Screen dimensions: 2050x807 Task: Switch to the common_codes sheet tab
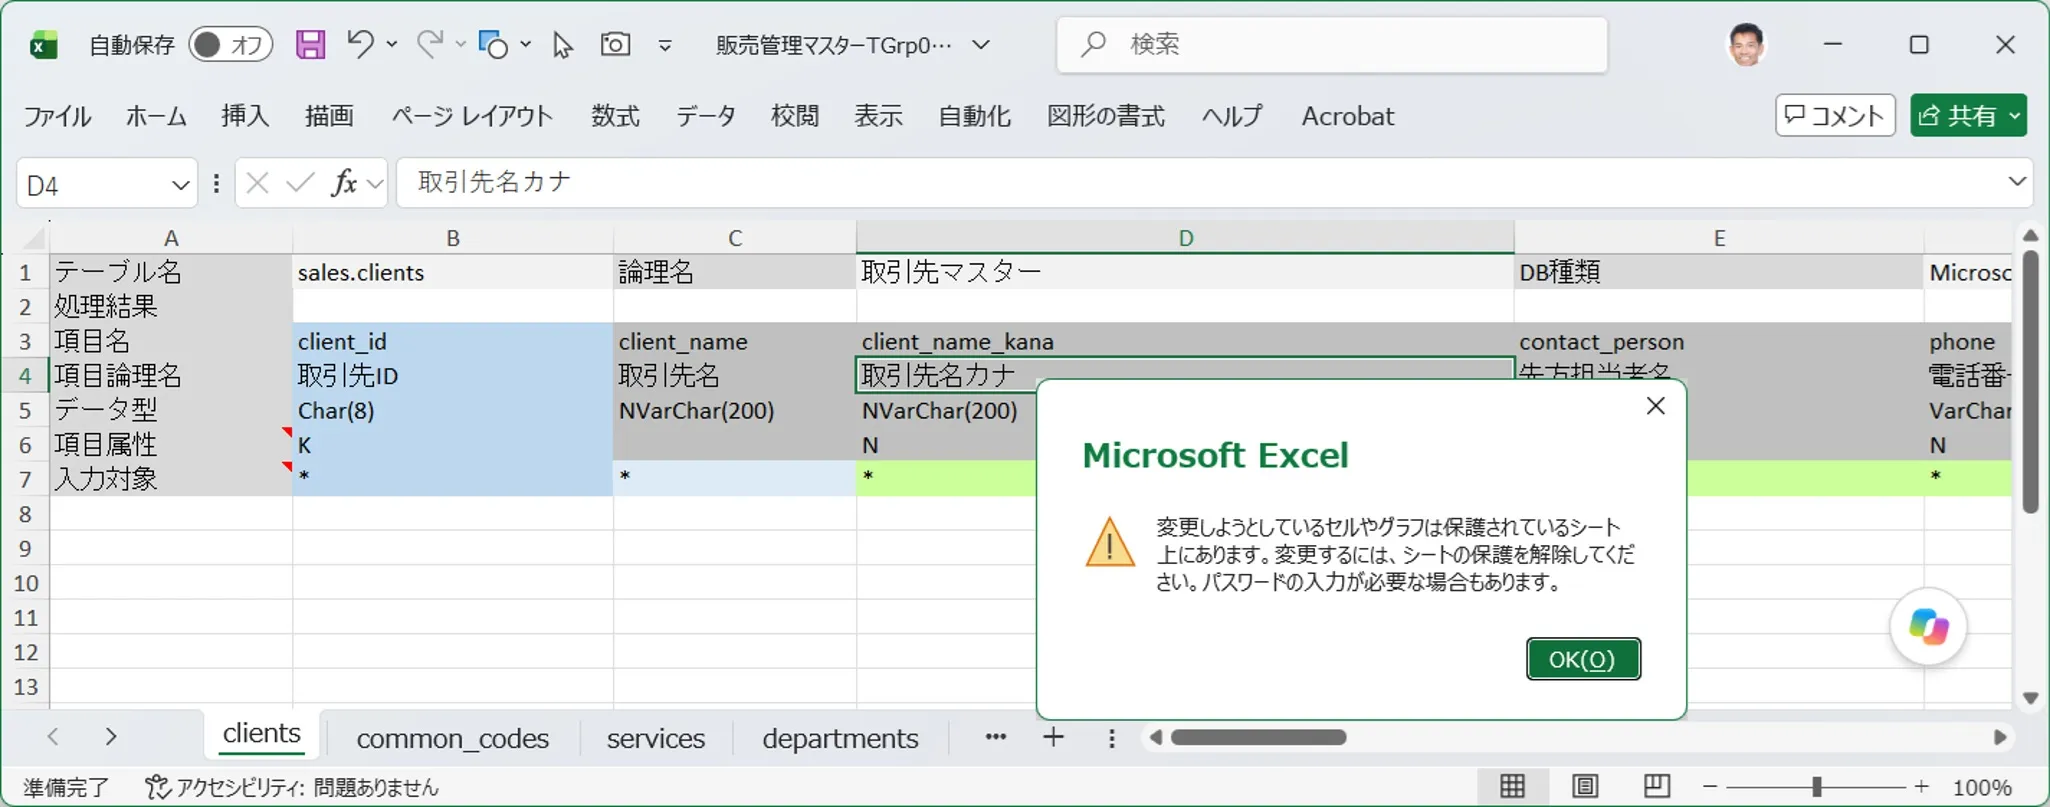tap(452, 738)
